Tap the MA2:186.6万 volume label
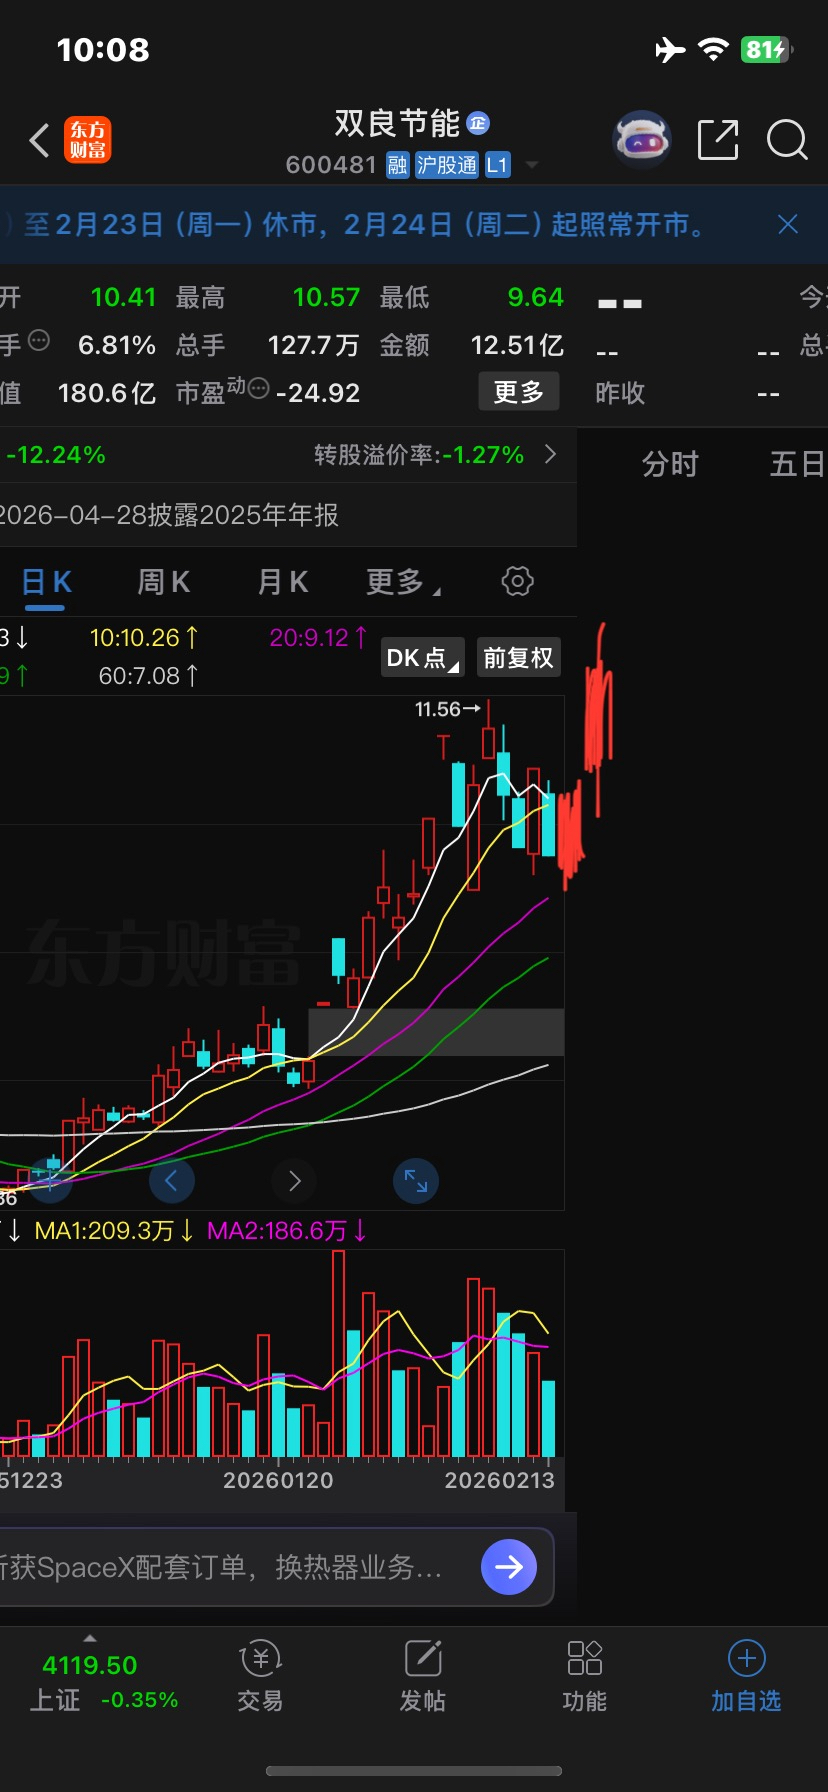The height and width of the screenshot is (1792, 828). [x=288, y=1230]
